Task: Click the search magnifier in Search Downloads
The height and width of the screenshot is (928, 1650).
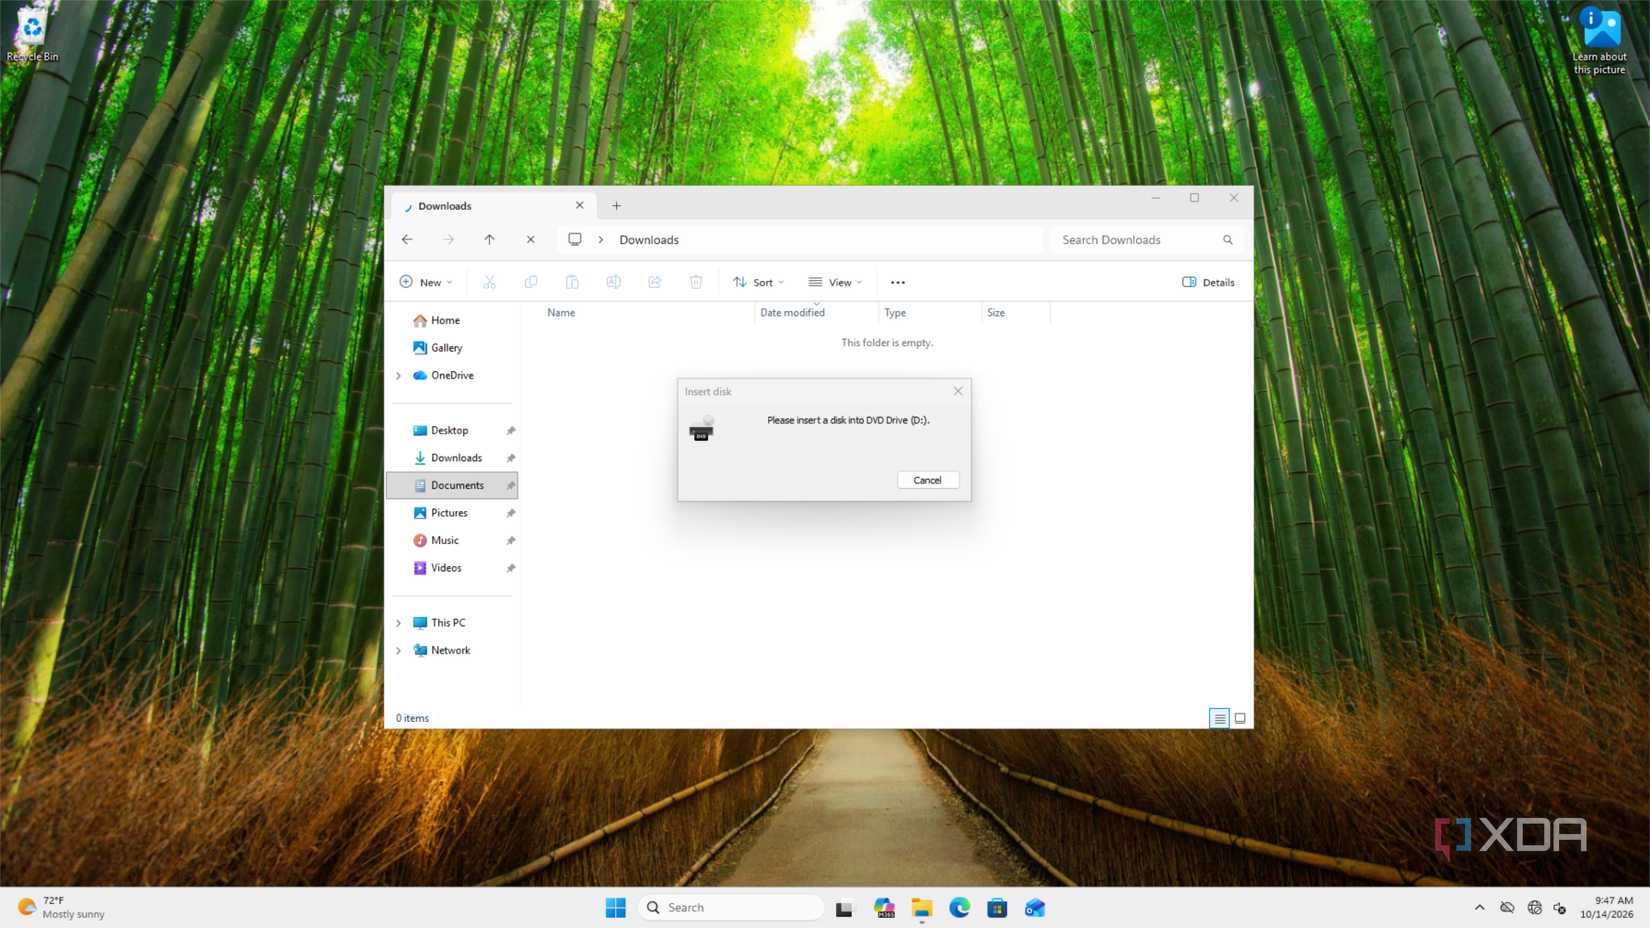Action: pyautogui.click(x=1228, y=240)
